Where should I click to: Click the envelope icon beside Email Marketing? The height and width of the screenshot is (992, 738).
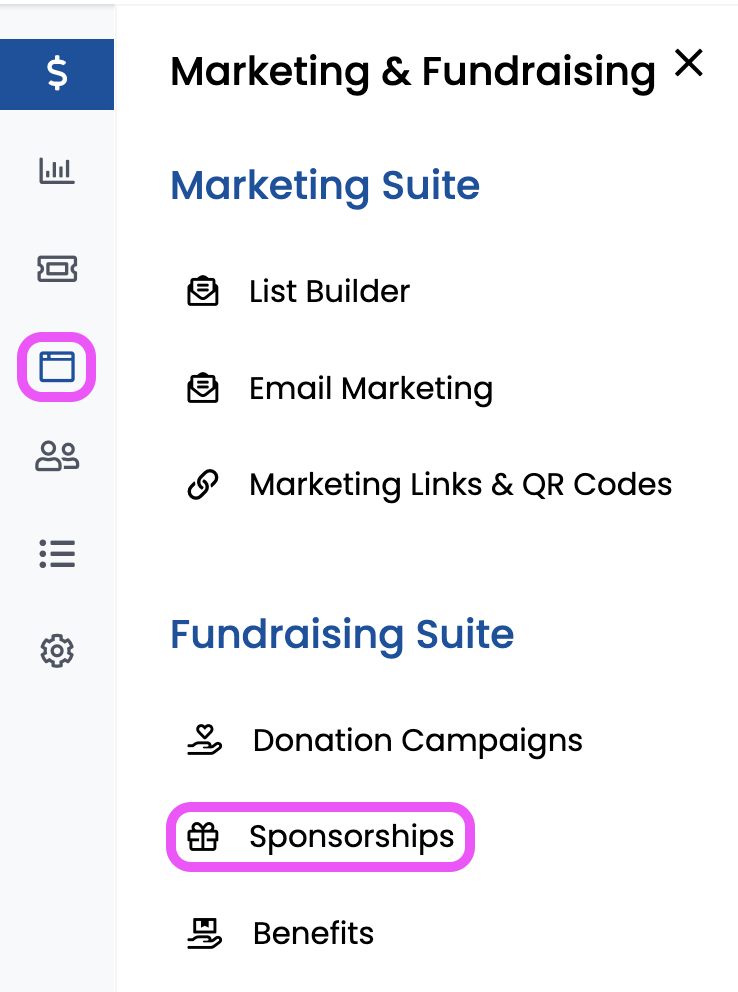203,388
